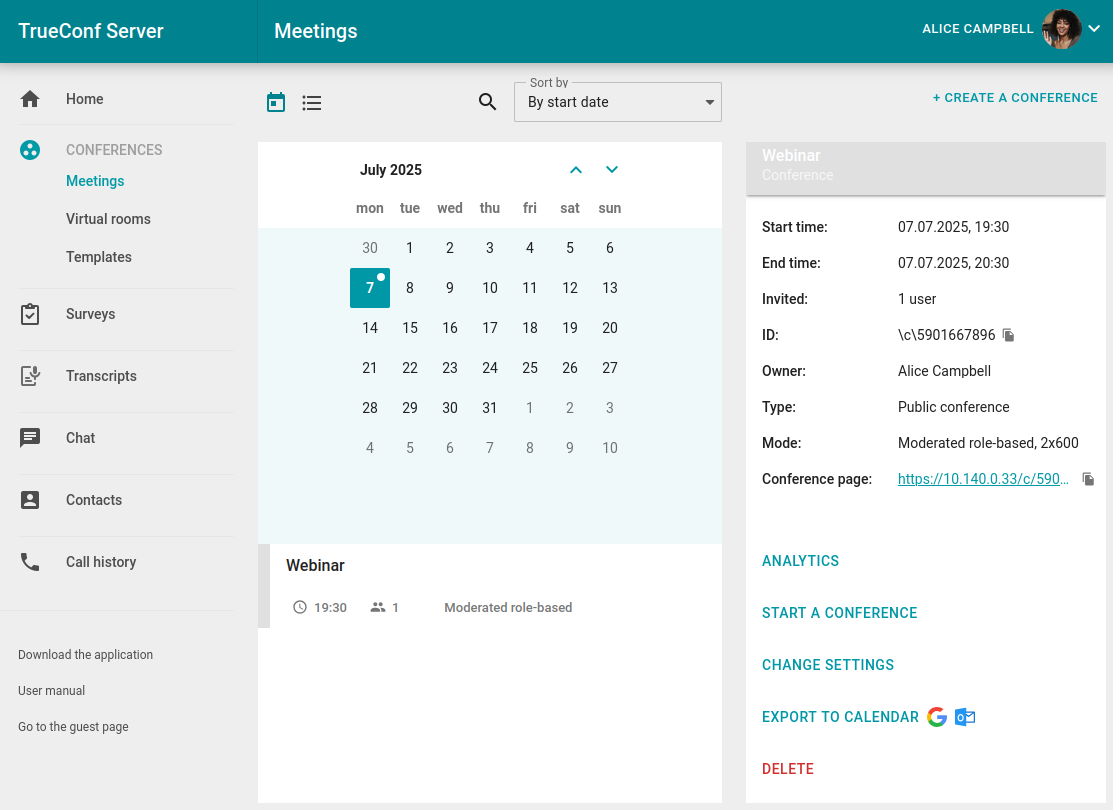The height and width of the screenshot is (810, 1113).
Task: Open the Sort by dropdown
Action: (x=617, y=102)
